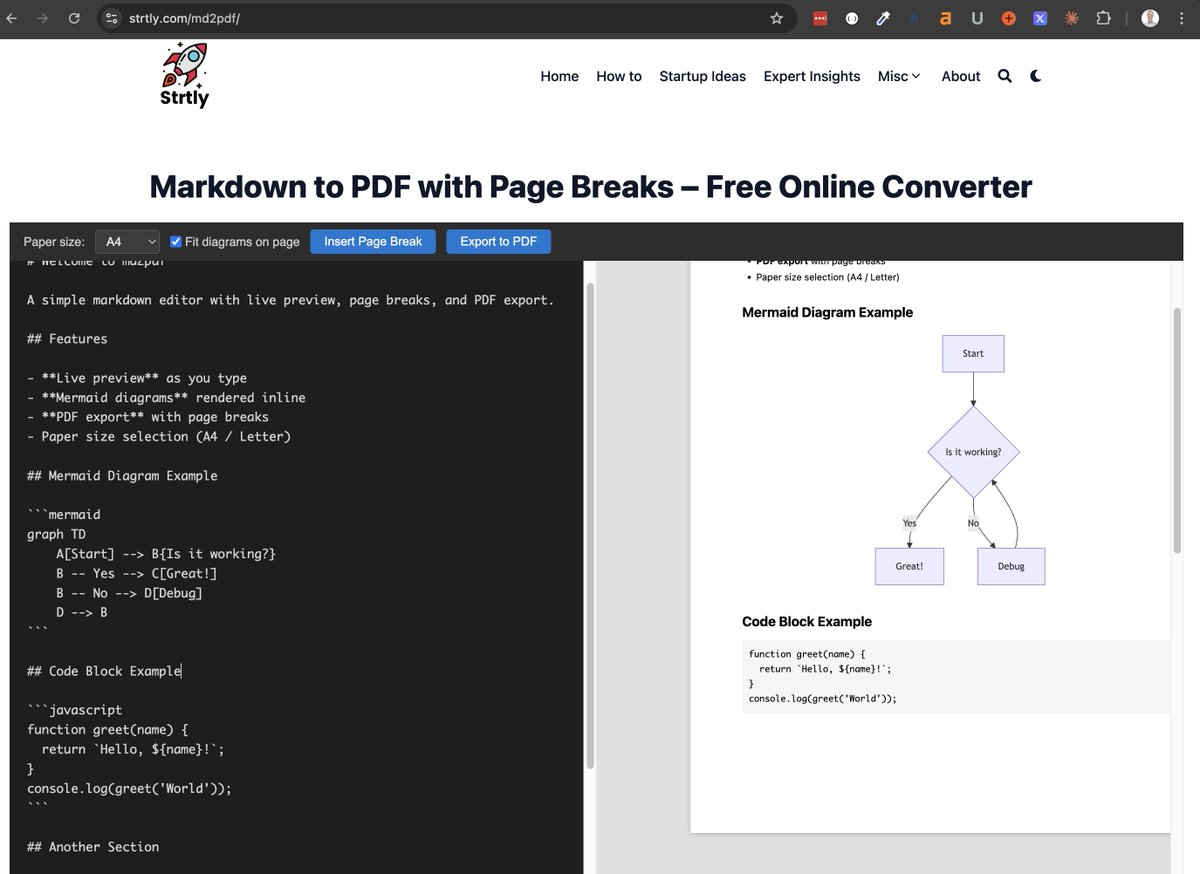Open the Chrome profile avatar
The image size is (1200, 874).
coord(1150,18)
